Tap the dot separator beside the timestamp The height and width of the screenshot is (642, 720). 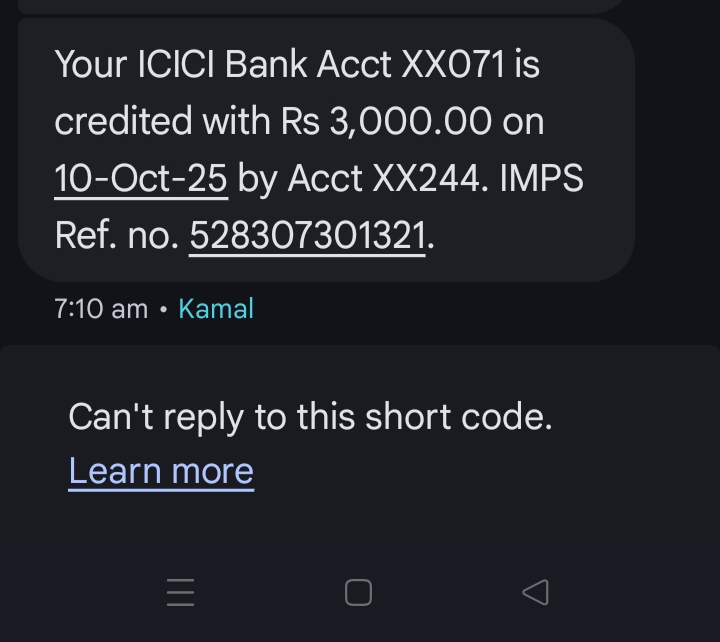pos(163,310)
